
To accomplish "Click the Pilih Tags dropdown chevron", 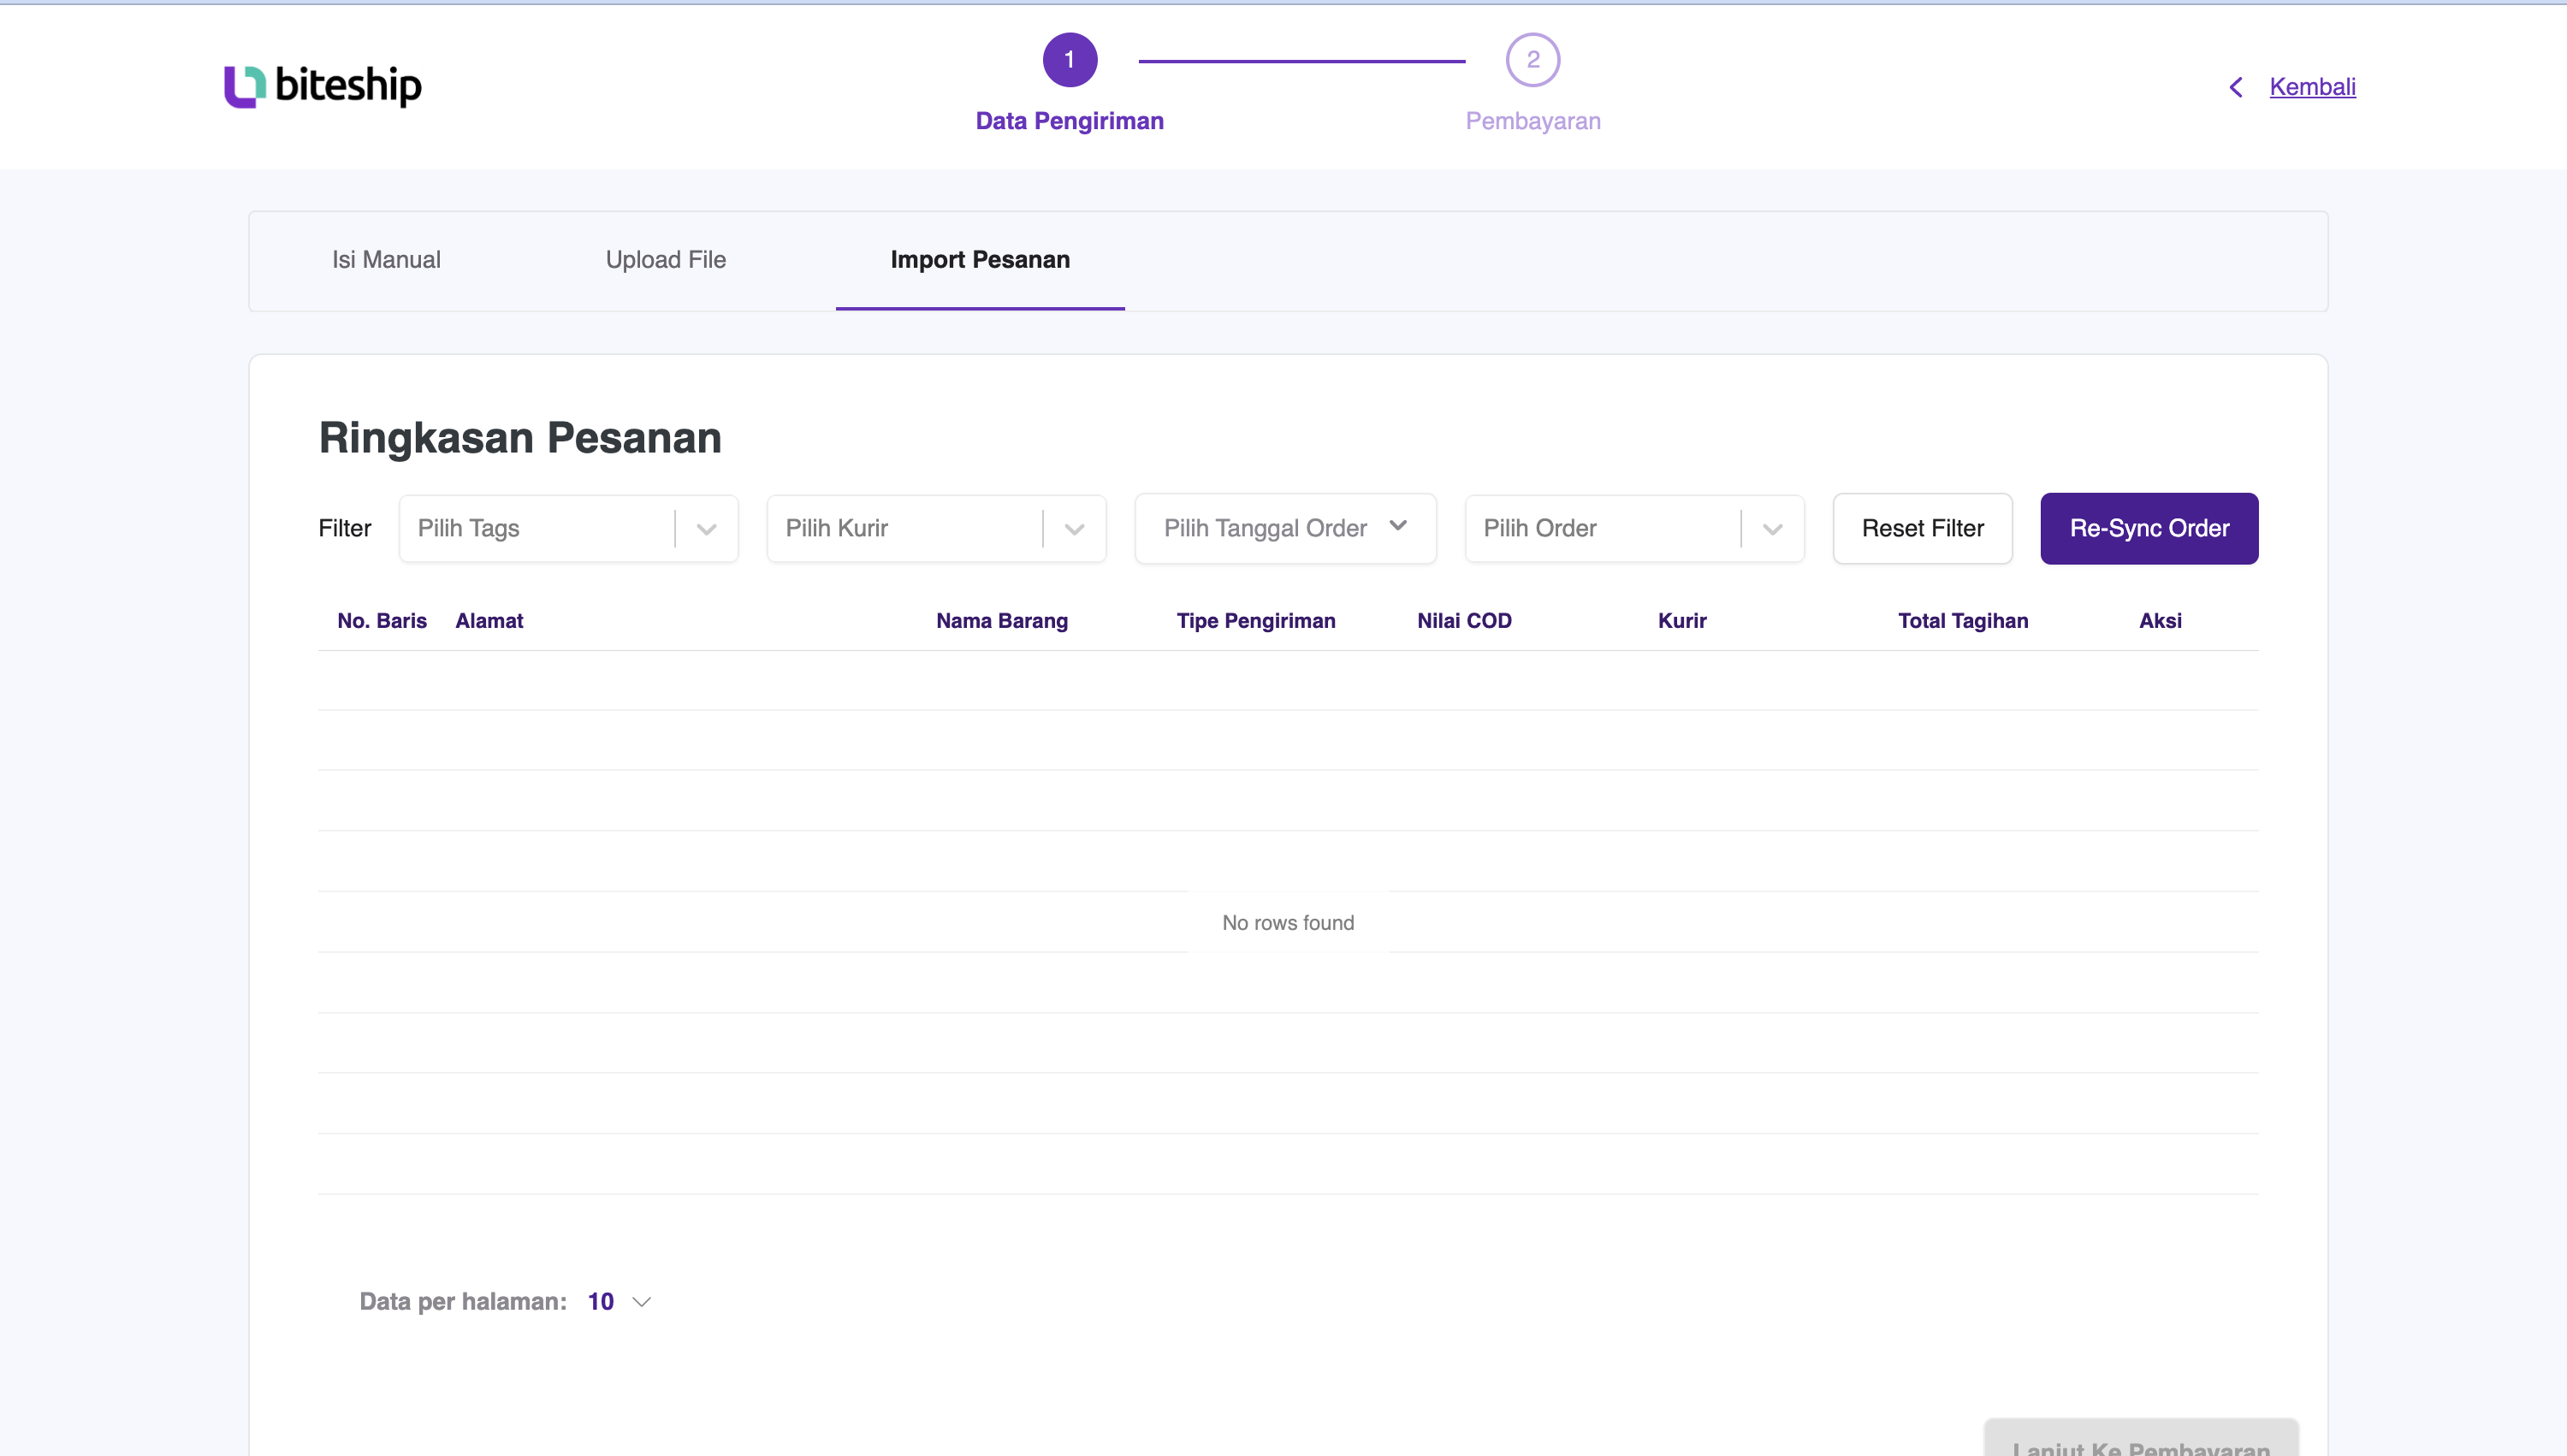I will tap(706, 528).
